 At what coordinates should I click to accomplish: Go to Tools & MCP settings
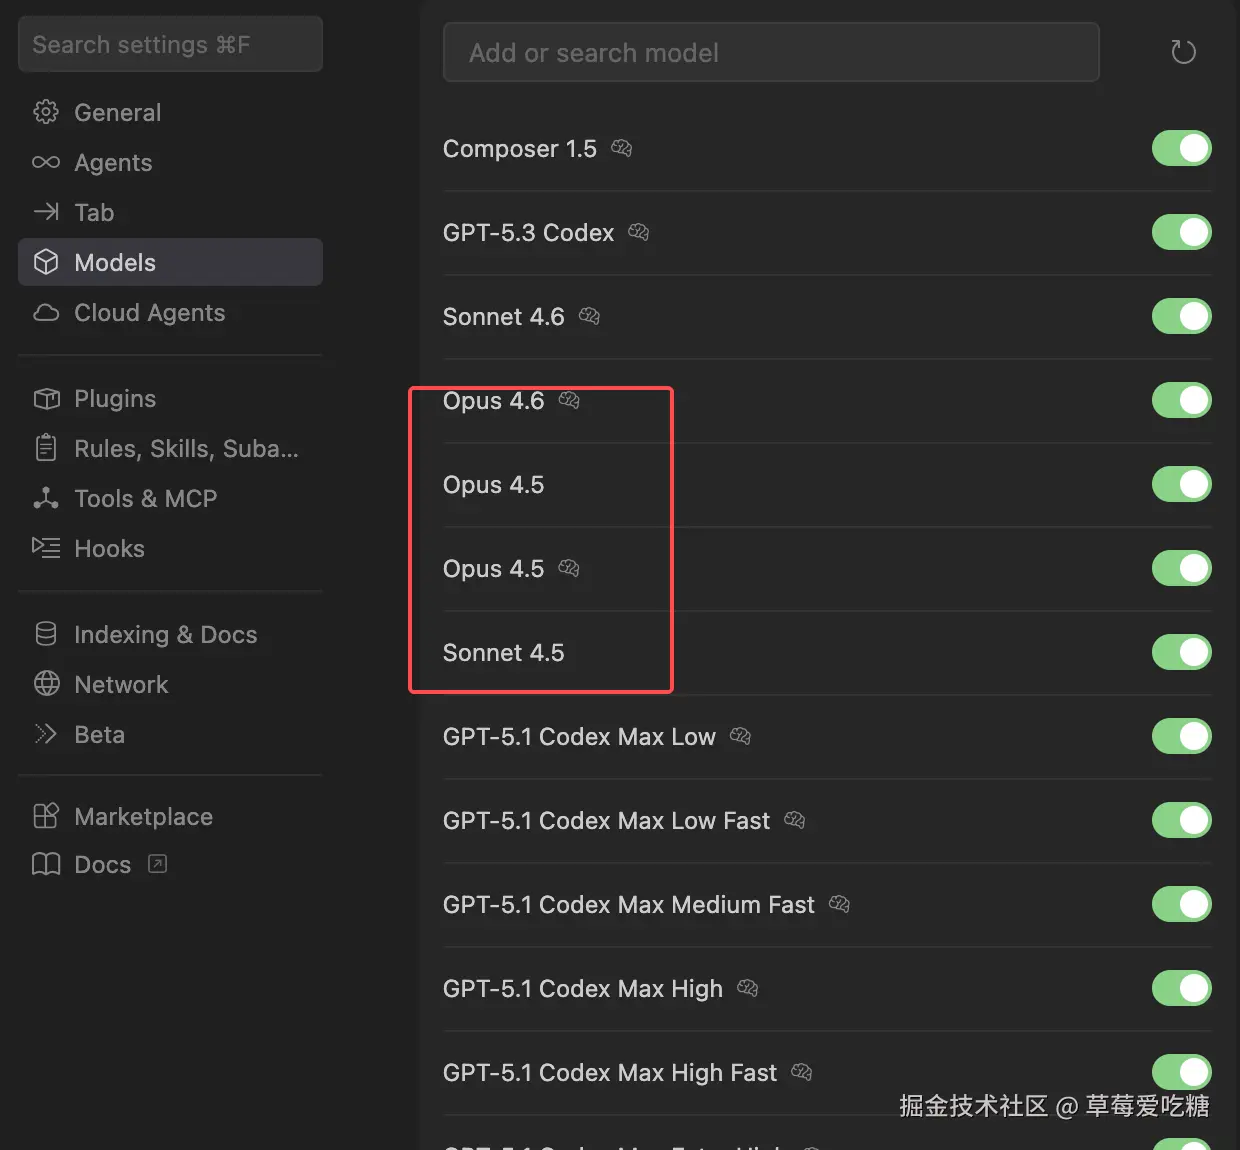tap(170, 498)
